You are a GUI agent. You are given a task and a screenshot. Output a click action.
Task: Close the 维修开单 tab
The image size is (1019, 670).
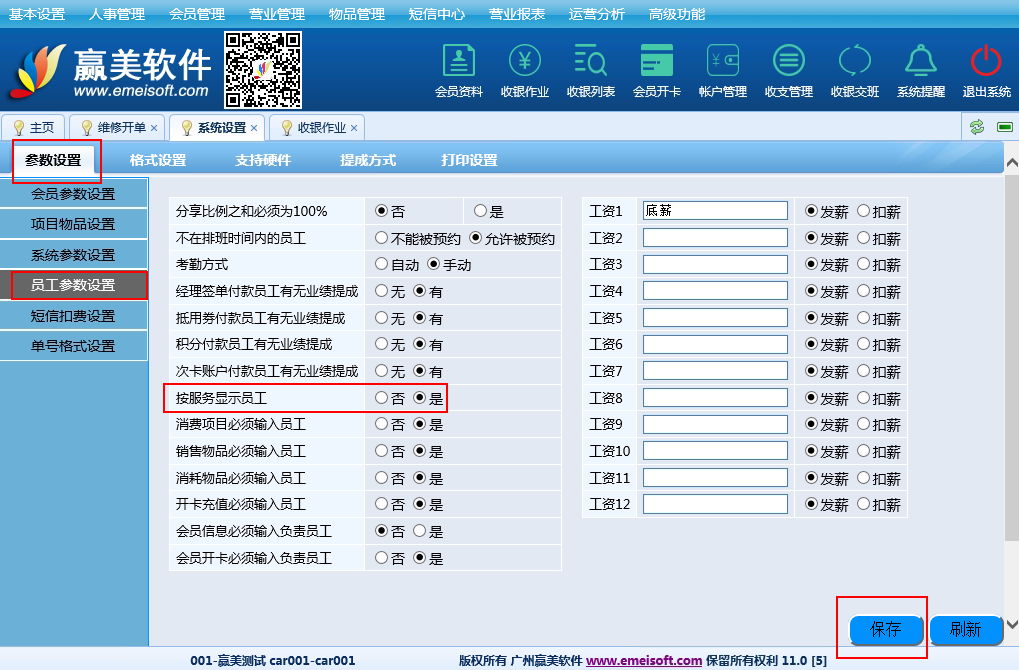coord(154,128)
